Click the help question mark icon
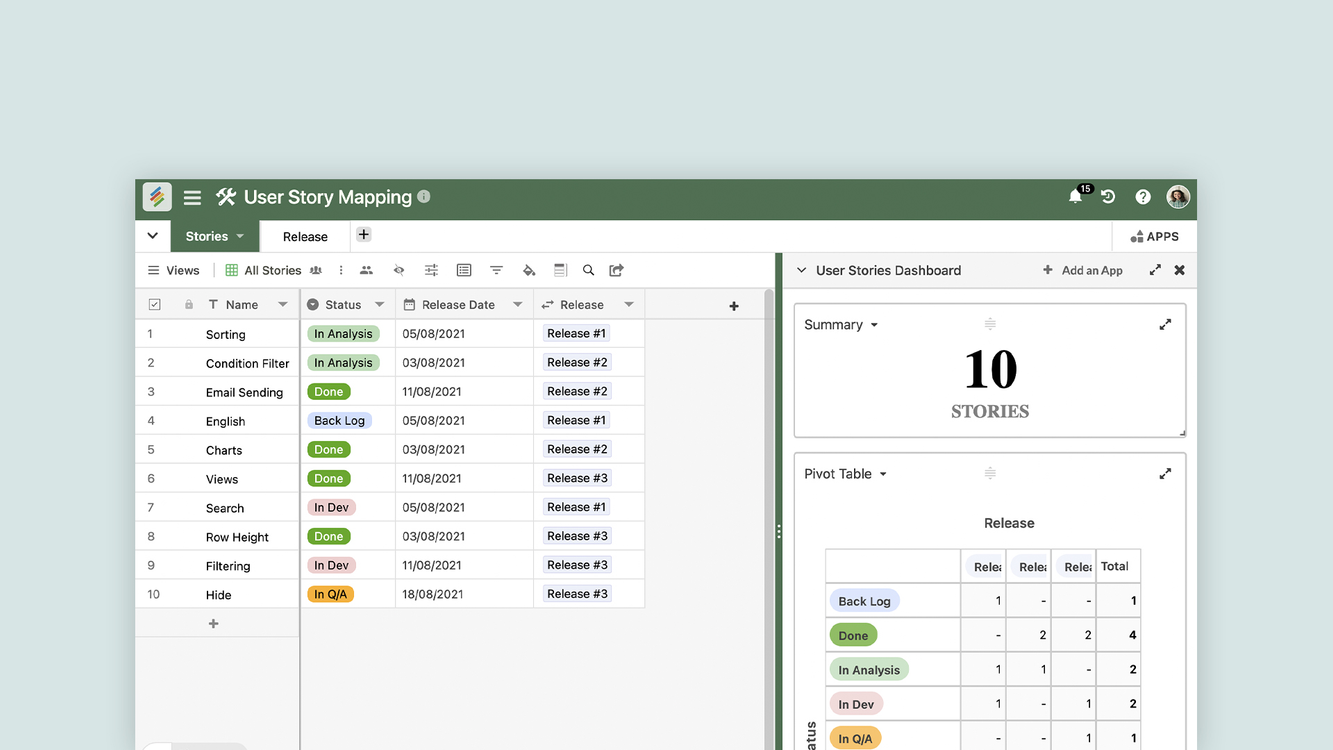Image resolution: width=1333 pixels, height=750 pixels. click(x=1143, y=197)
